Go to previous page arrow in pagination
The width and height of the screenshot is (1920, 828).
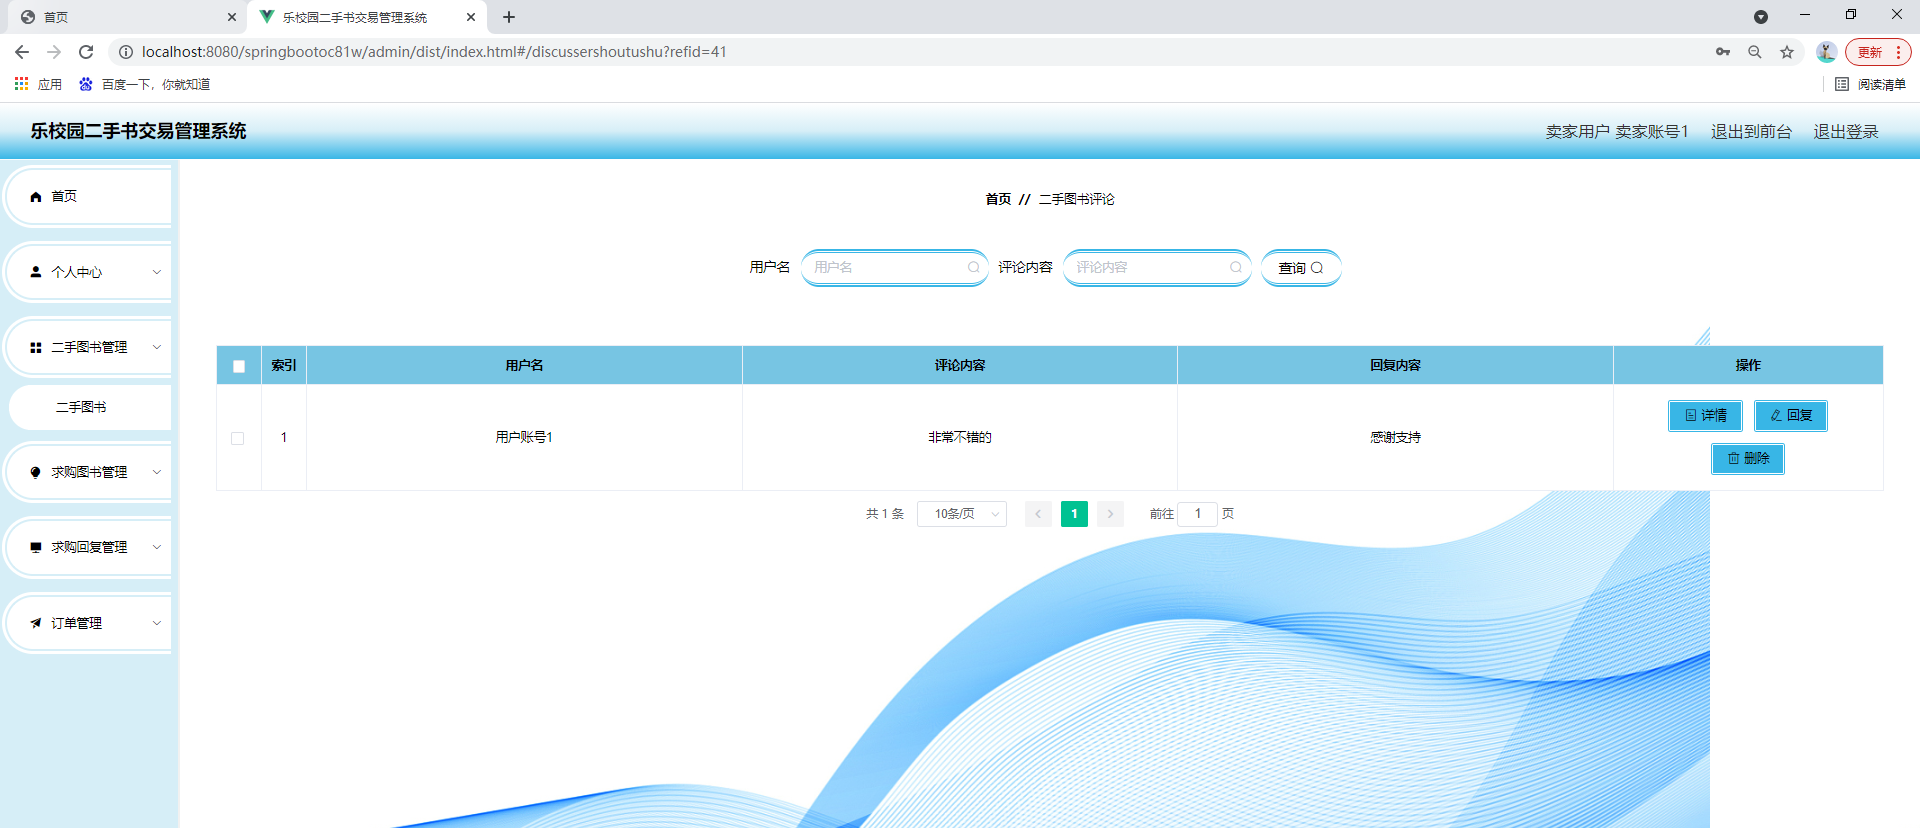tap(1038, 514)
